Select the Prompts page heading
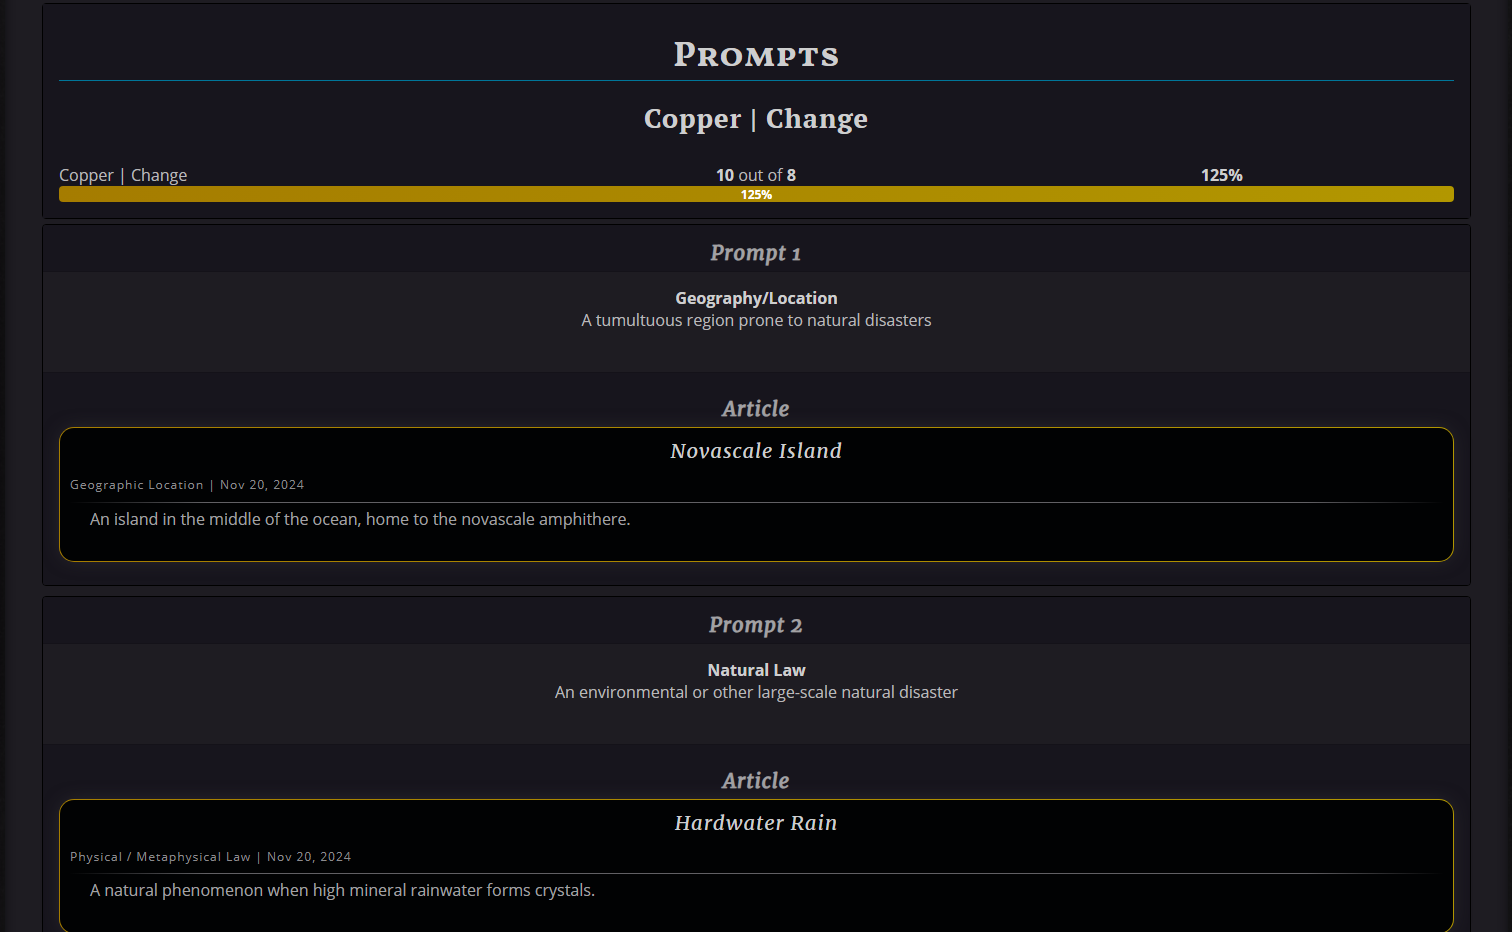The height and width of the screenshot is (932, 1512). click(756, 54)
